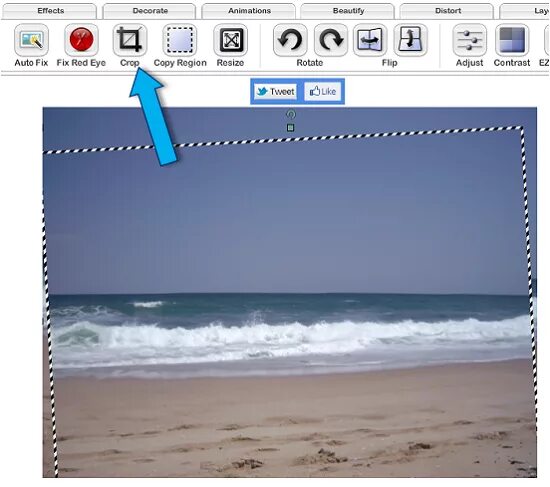The width and height of the screenshot is (550, 487).
Task: Open the Resize tool
Action: point(230,40)
